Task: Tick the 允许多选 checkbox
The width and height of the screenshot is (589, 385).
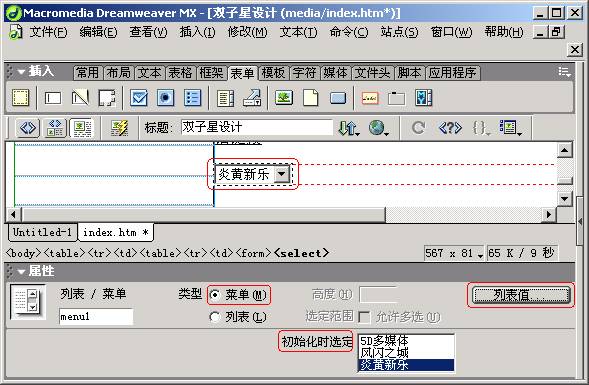Action: (x=364, y=317)
